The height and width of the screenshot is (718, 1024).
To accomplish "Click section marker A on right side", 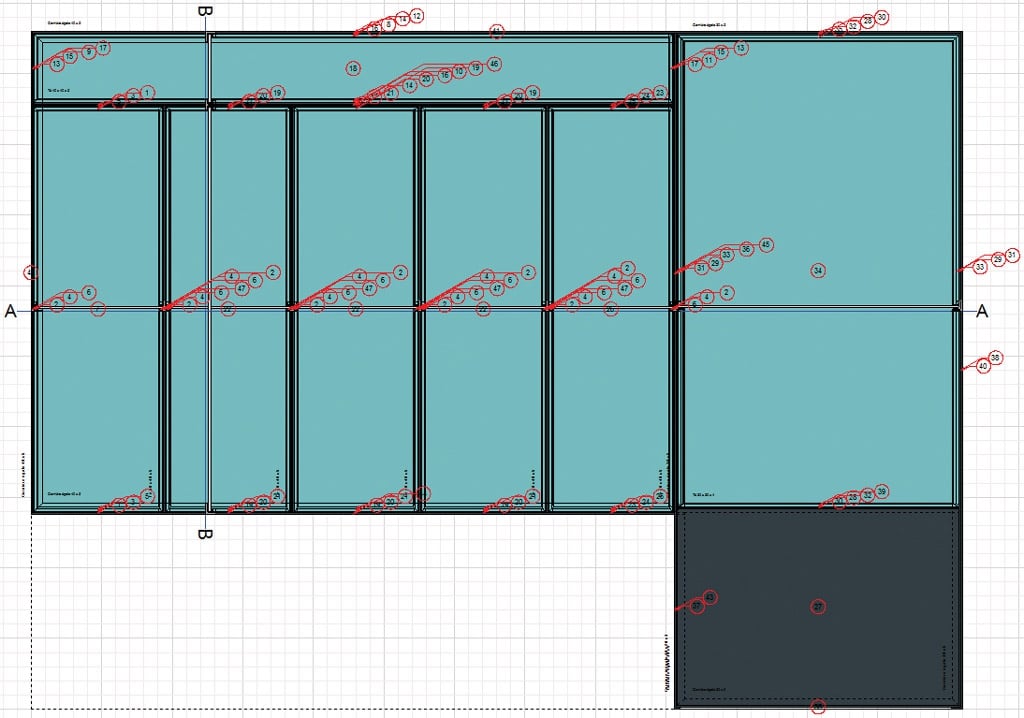I will pos(982,312).
